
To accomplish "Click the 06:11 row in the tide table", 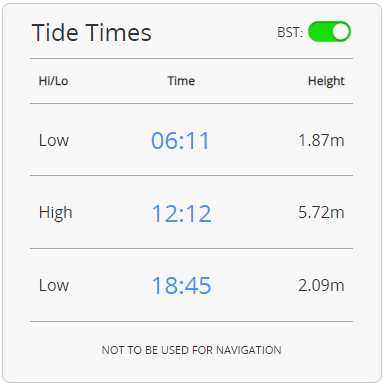I will tap(191, 140).
